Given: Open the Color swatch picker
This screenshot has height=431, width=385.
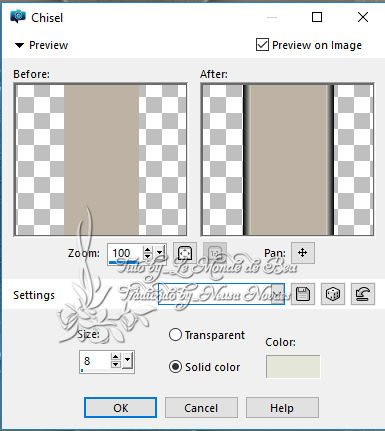Looking at the screenshot, I should 293,366.
